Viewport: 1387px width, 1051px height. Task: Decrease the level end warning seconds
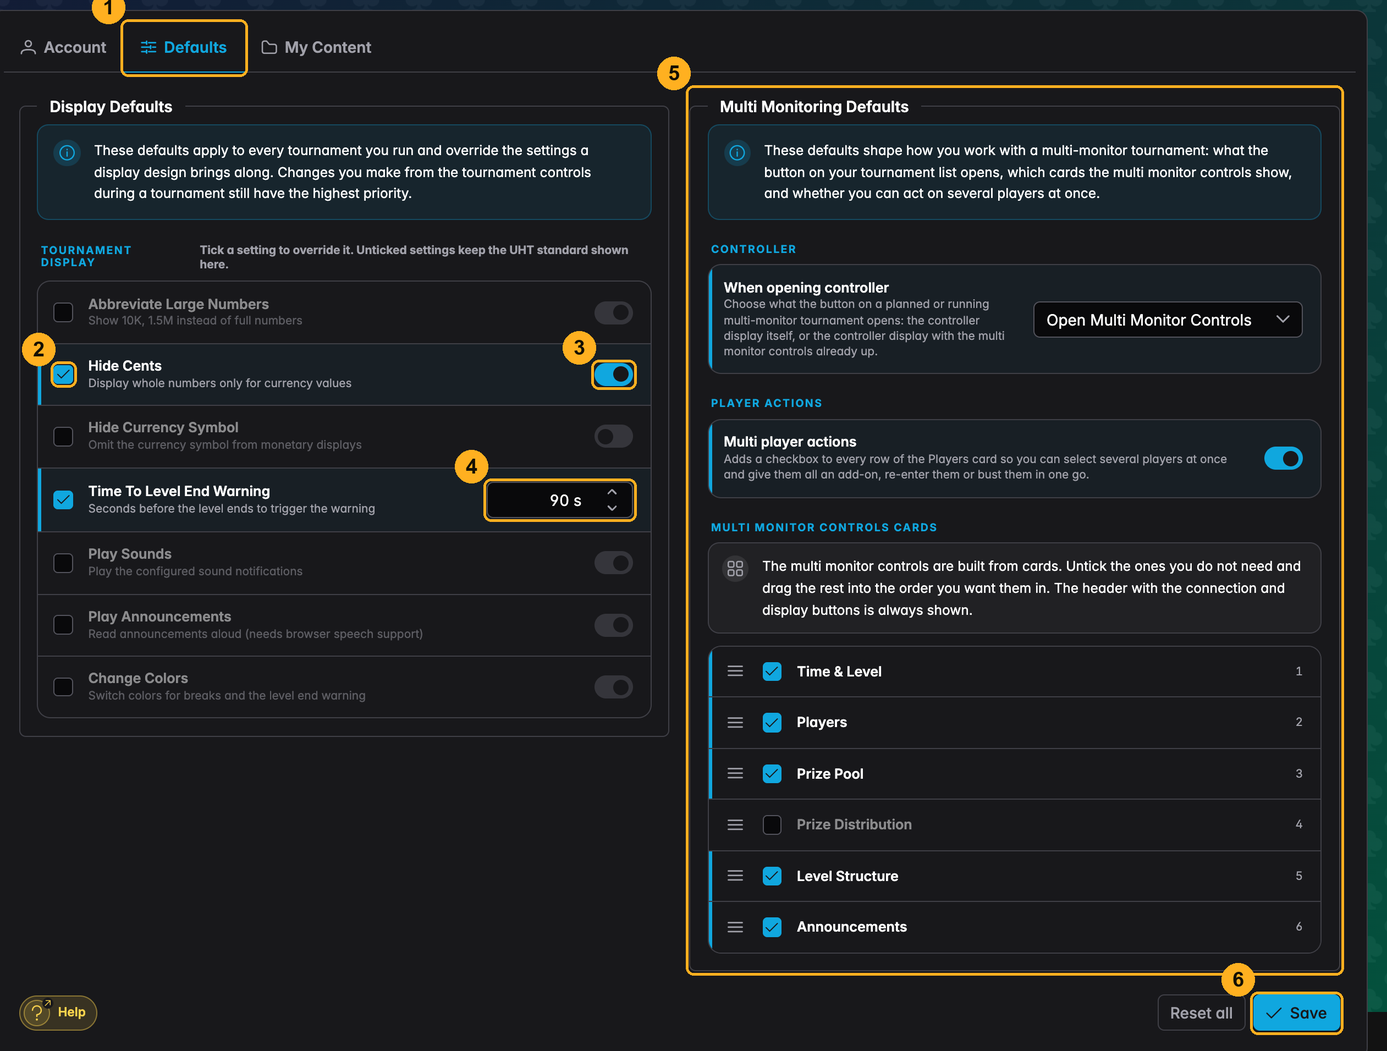click(x=612, y=508)
